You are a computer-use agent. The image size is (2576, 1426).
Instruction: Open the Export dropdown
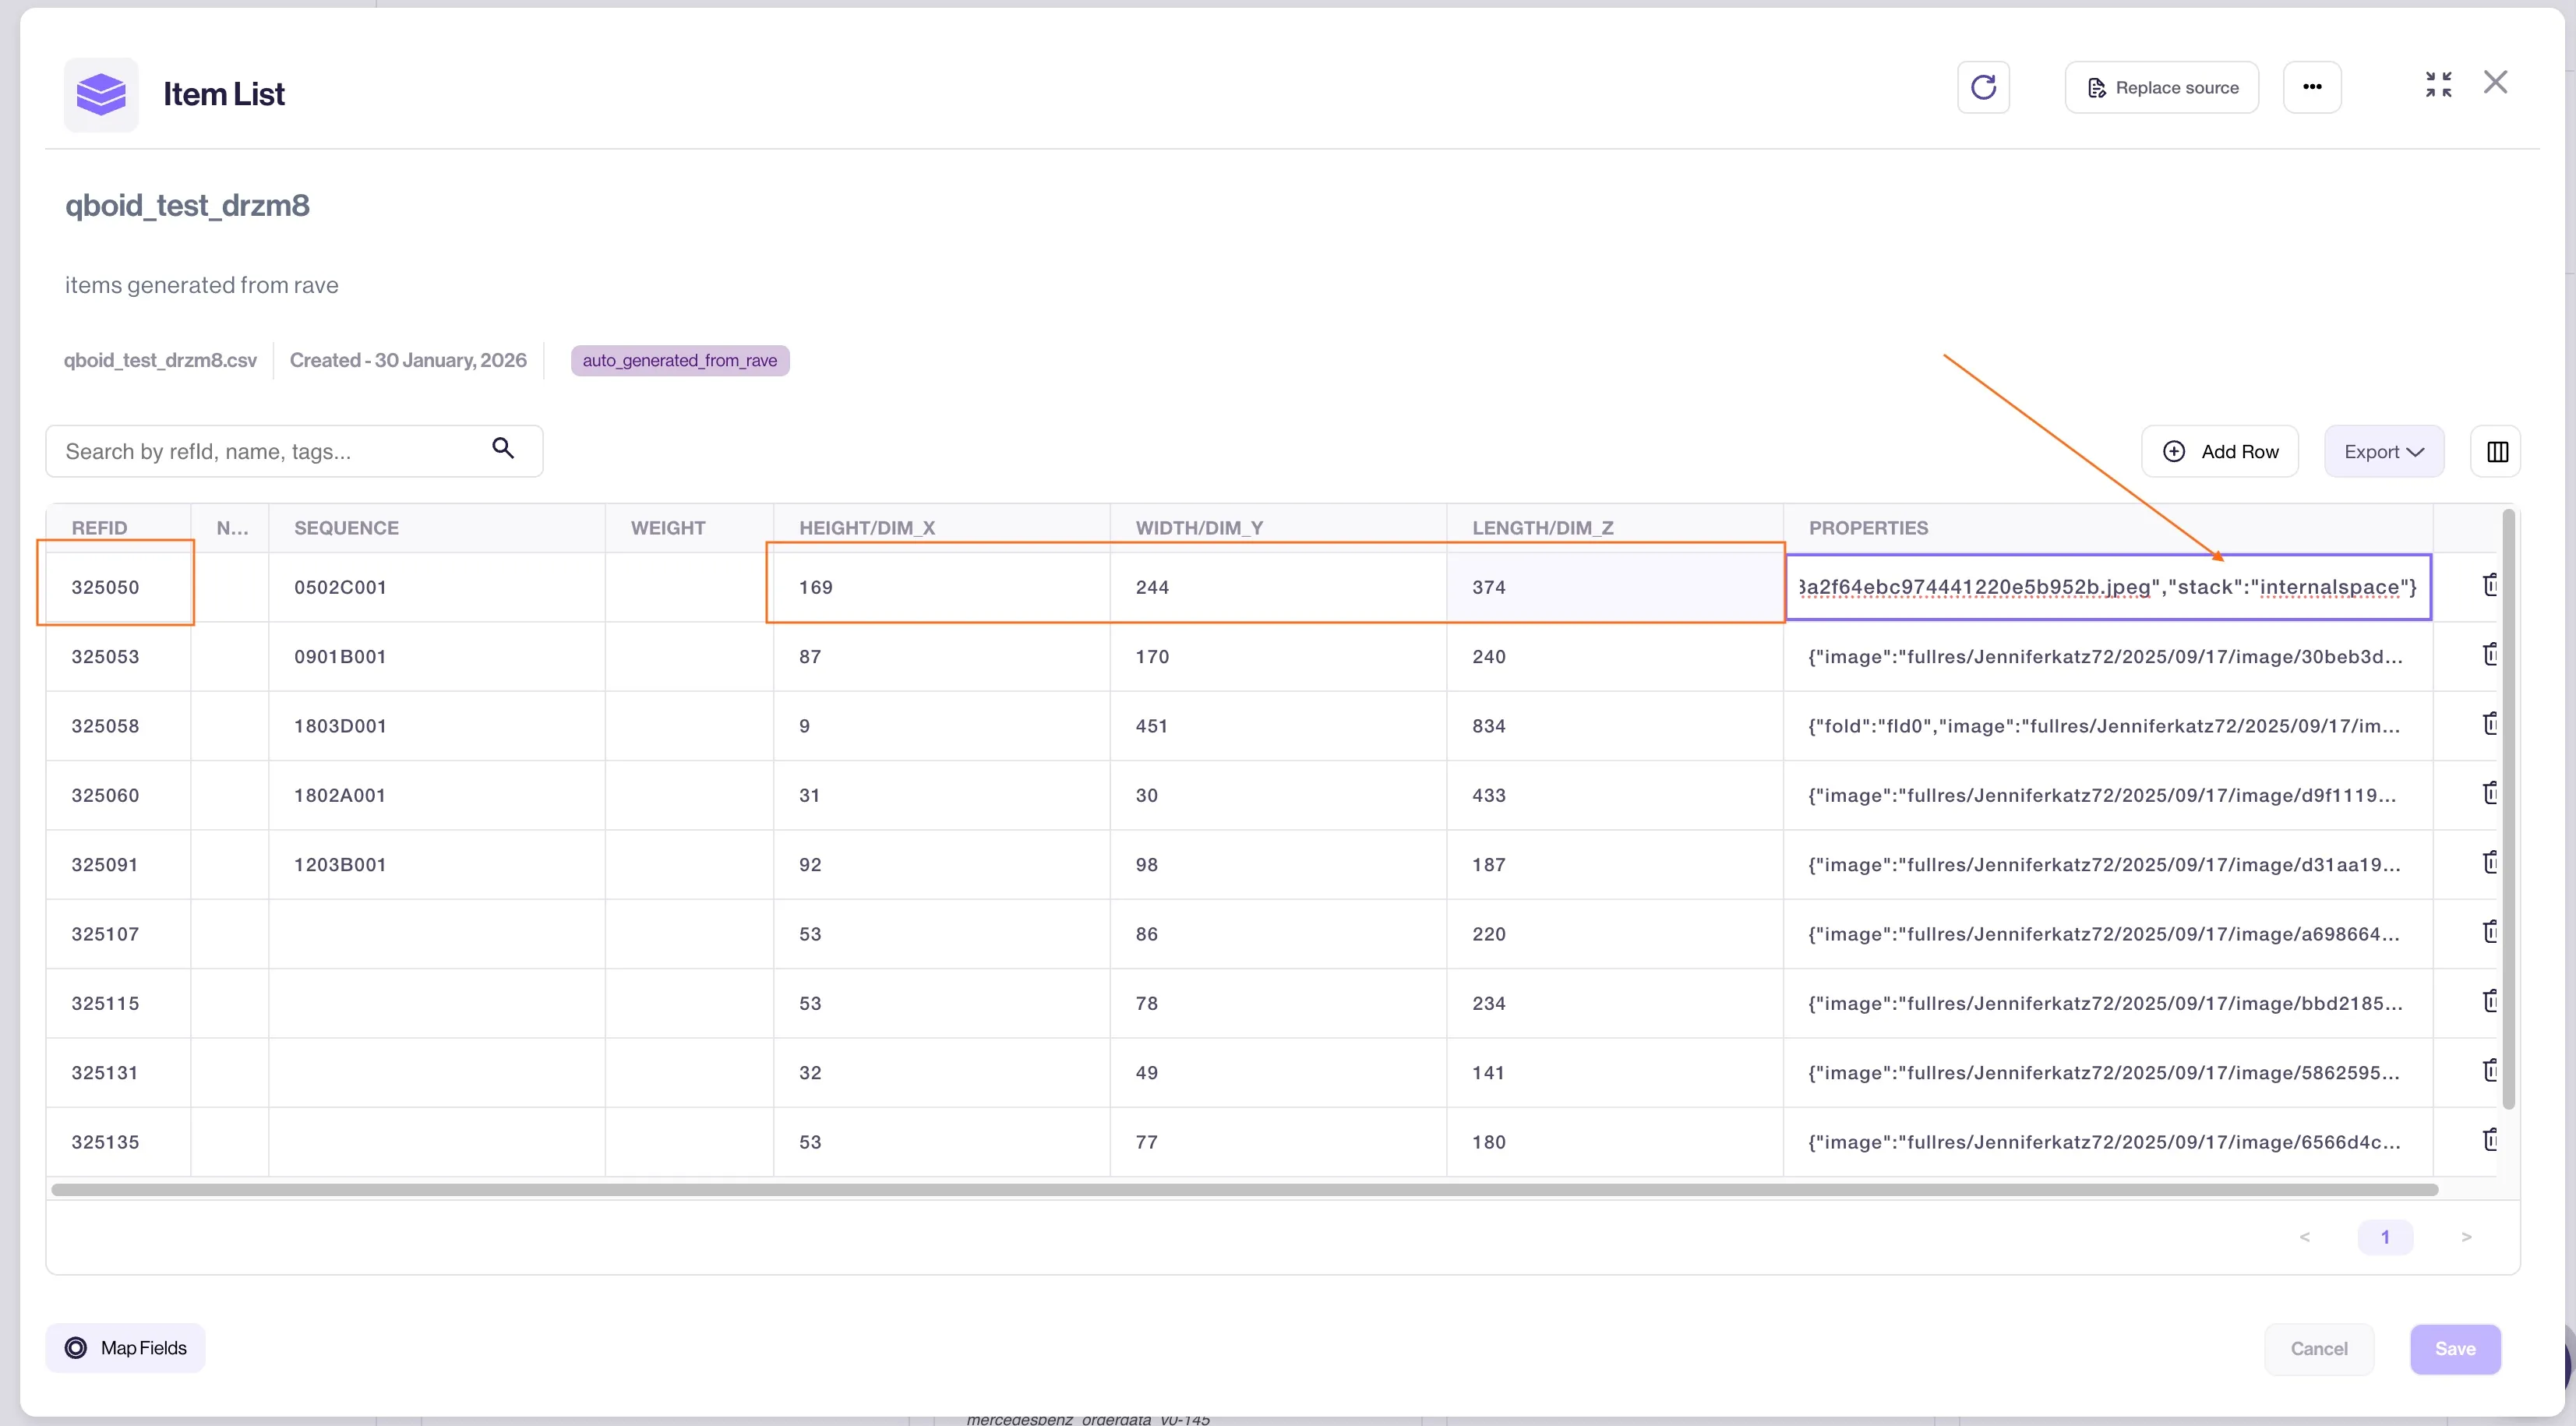click(x=2383, y=451)
